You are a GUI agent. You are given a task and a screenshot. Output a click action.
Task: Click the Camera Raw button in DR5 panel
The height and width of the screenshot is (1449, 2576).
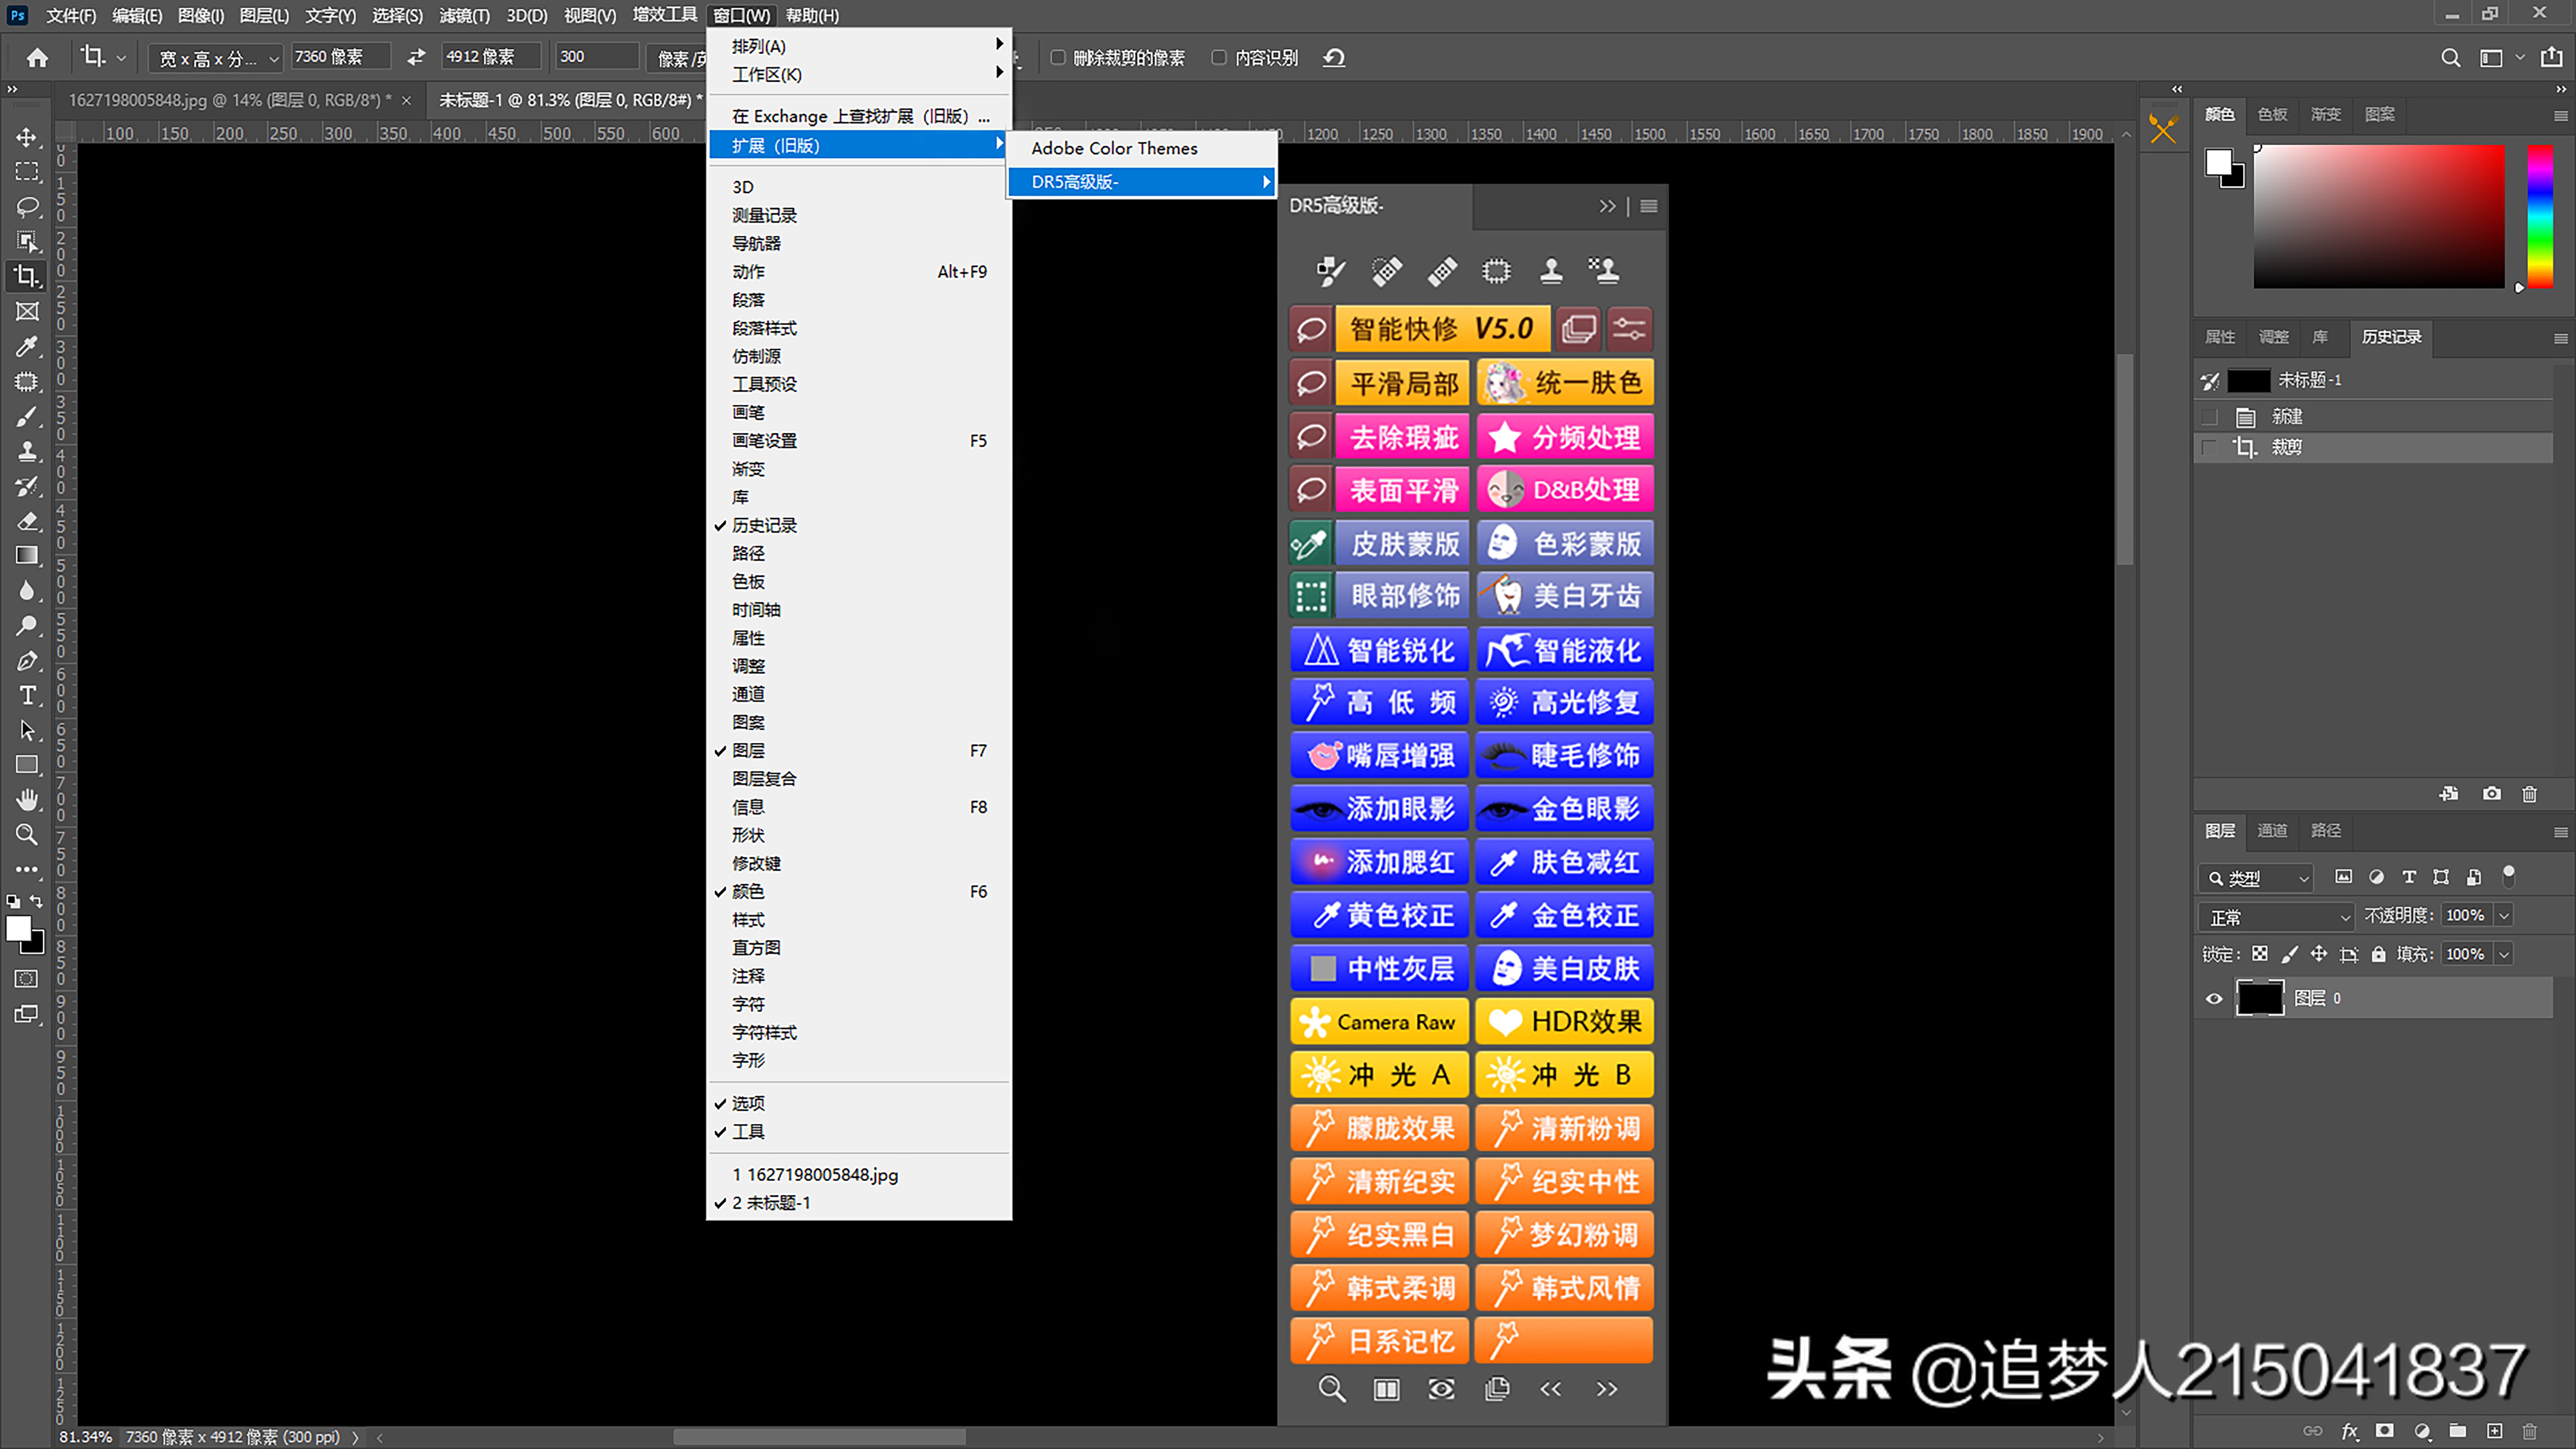pyautogui.click(x=1378, y=1021)
